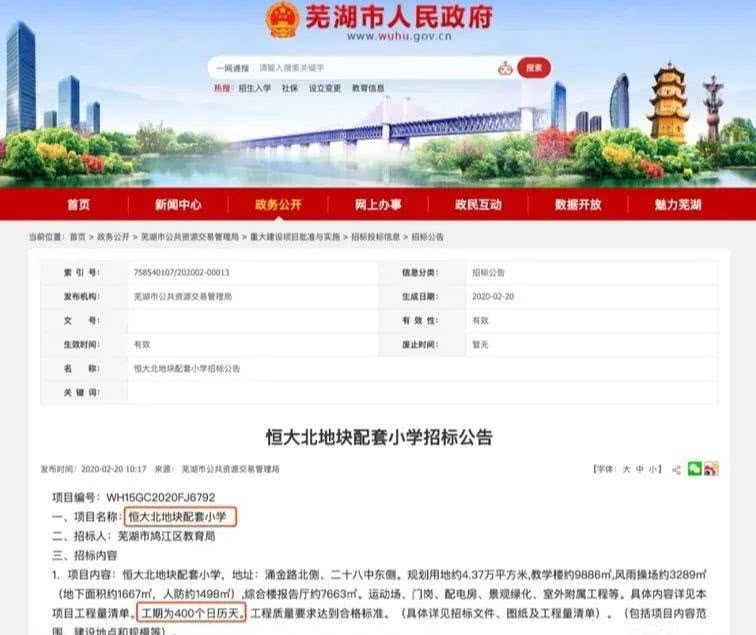Click the 芜湖市人民政府 site title
The height and width of the screenshot is (635, 756).
click(399, 17)
